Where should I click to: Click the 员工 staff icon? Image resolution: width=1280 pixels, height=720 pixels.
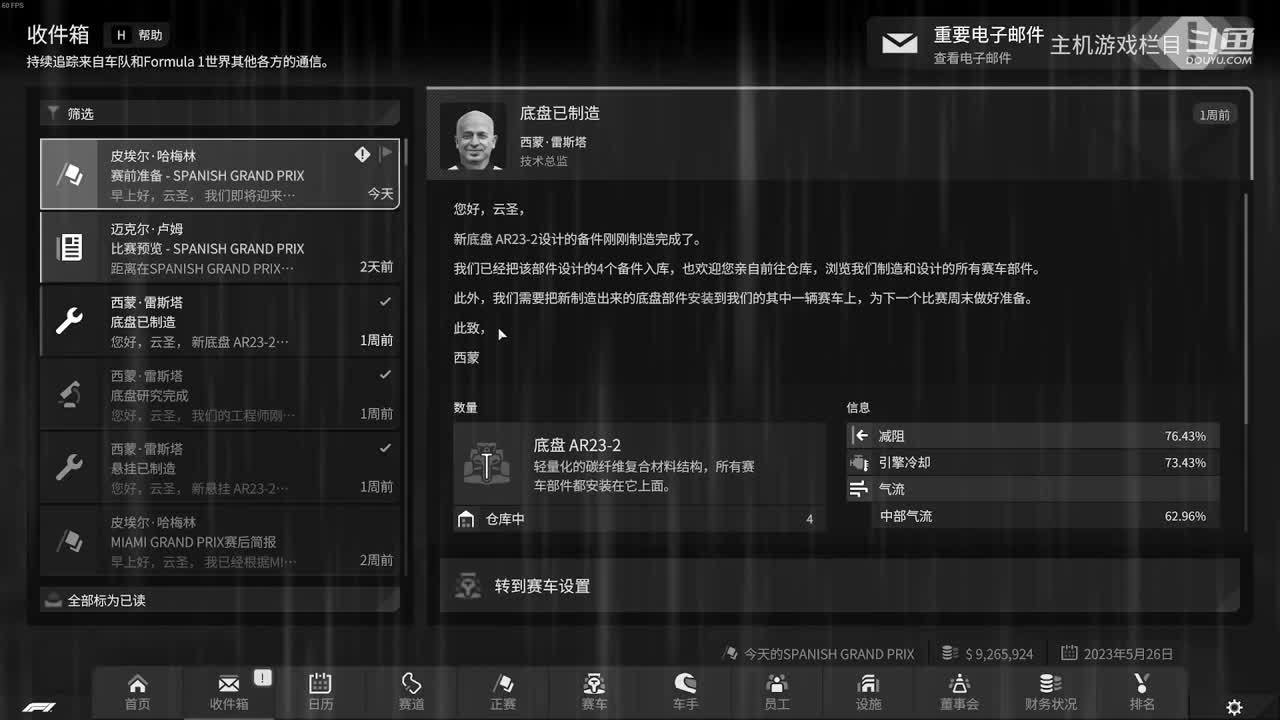click(777, 683)
